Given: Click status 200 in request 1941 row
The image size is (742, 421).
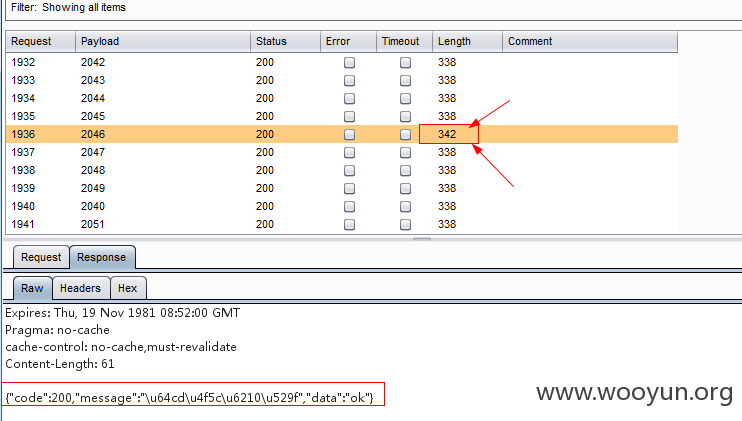Looking at the screenshot, I should click(x=265, y=224).
